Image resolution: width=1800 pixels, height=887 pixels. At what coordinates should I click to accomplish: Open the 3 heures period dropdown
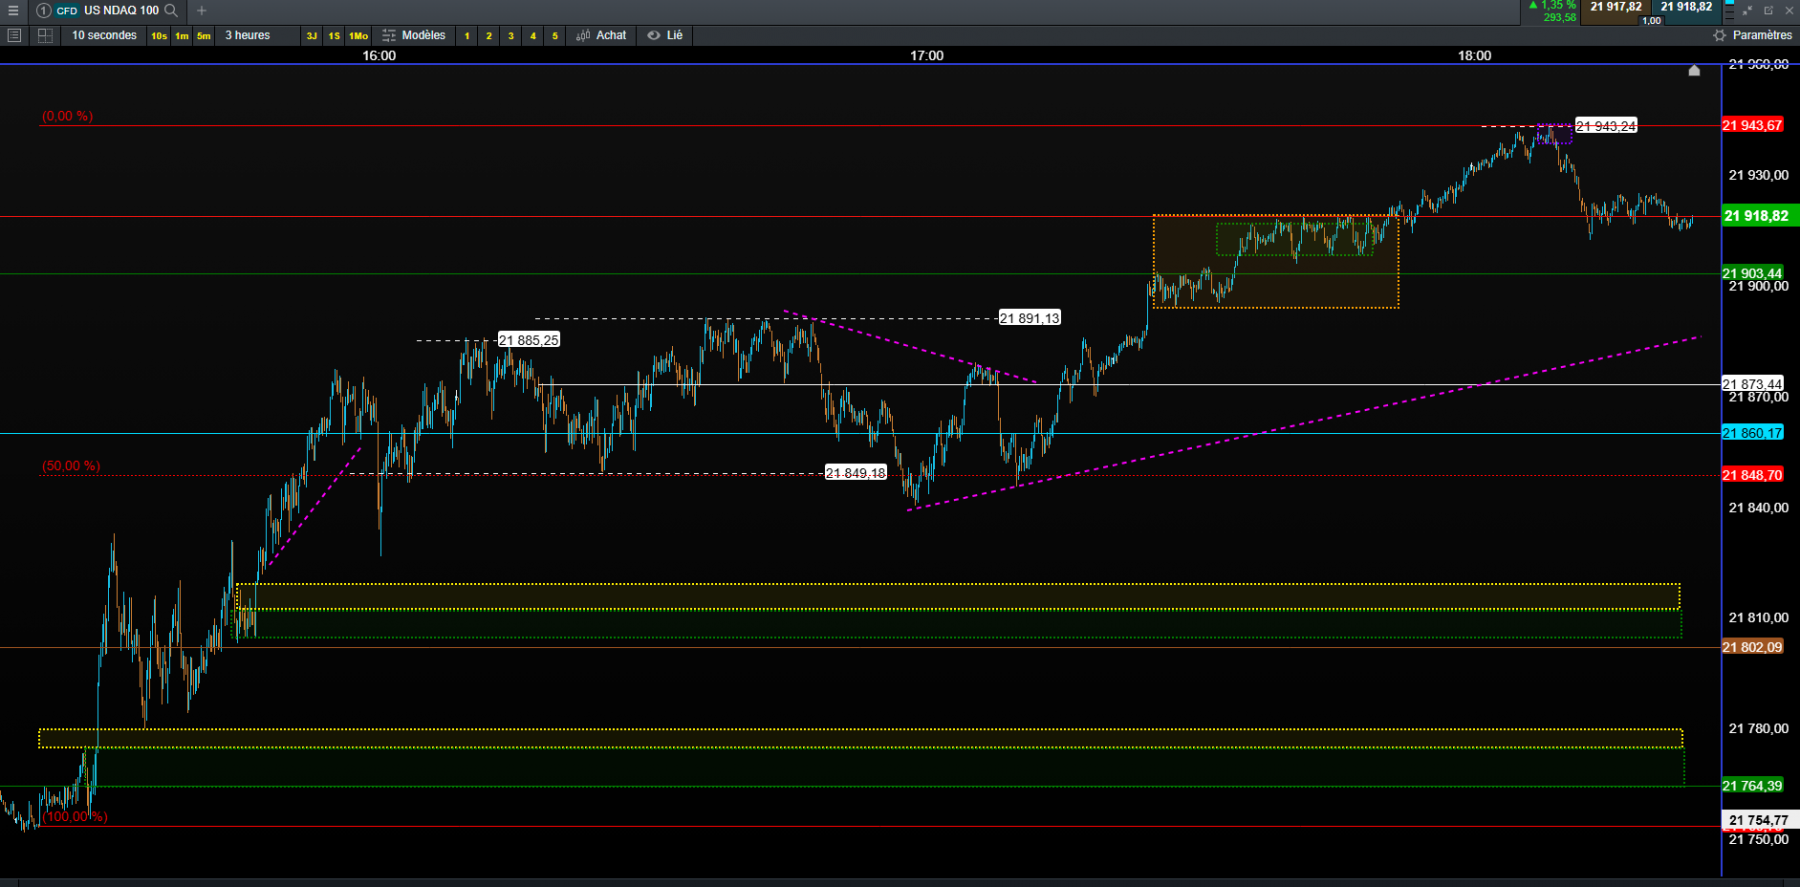(x=247, y=35)
